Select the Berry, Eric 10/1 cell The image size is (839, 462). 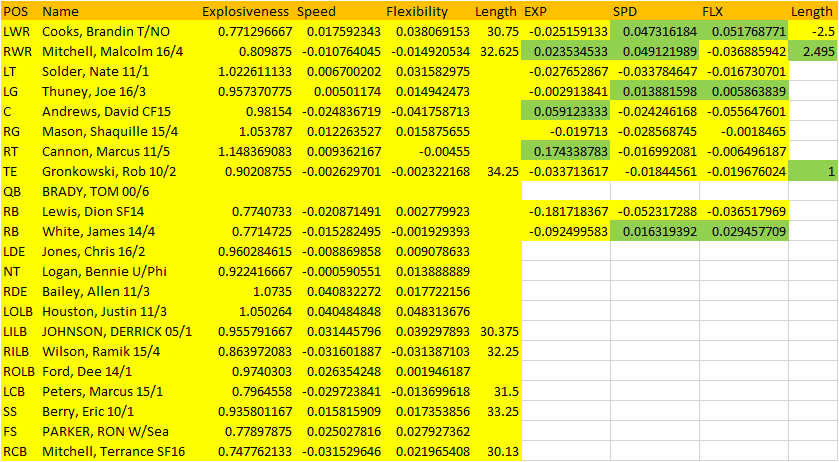[x=88, y=412]
